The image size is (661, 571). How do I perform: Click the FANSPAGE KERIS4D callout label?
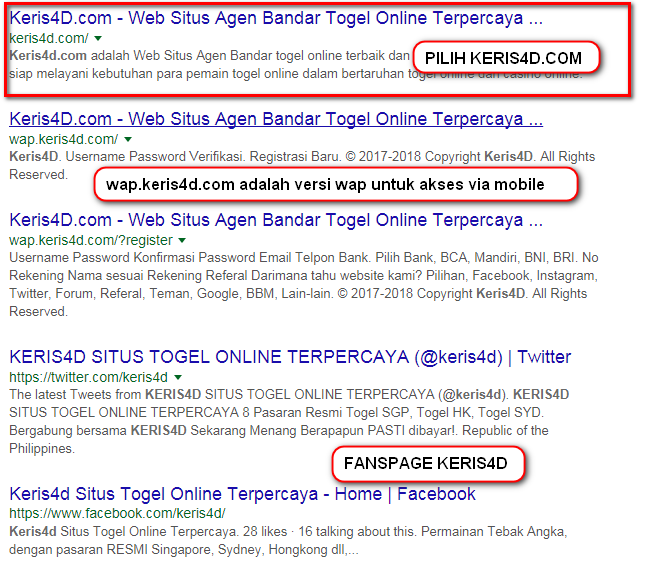[428, 464]
